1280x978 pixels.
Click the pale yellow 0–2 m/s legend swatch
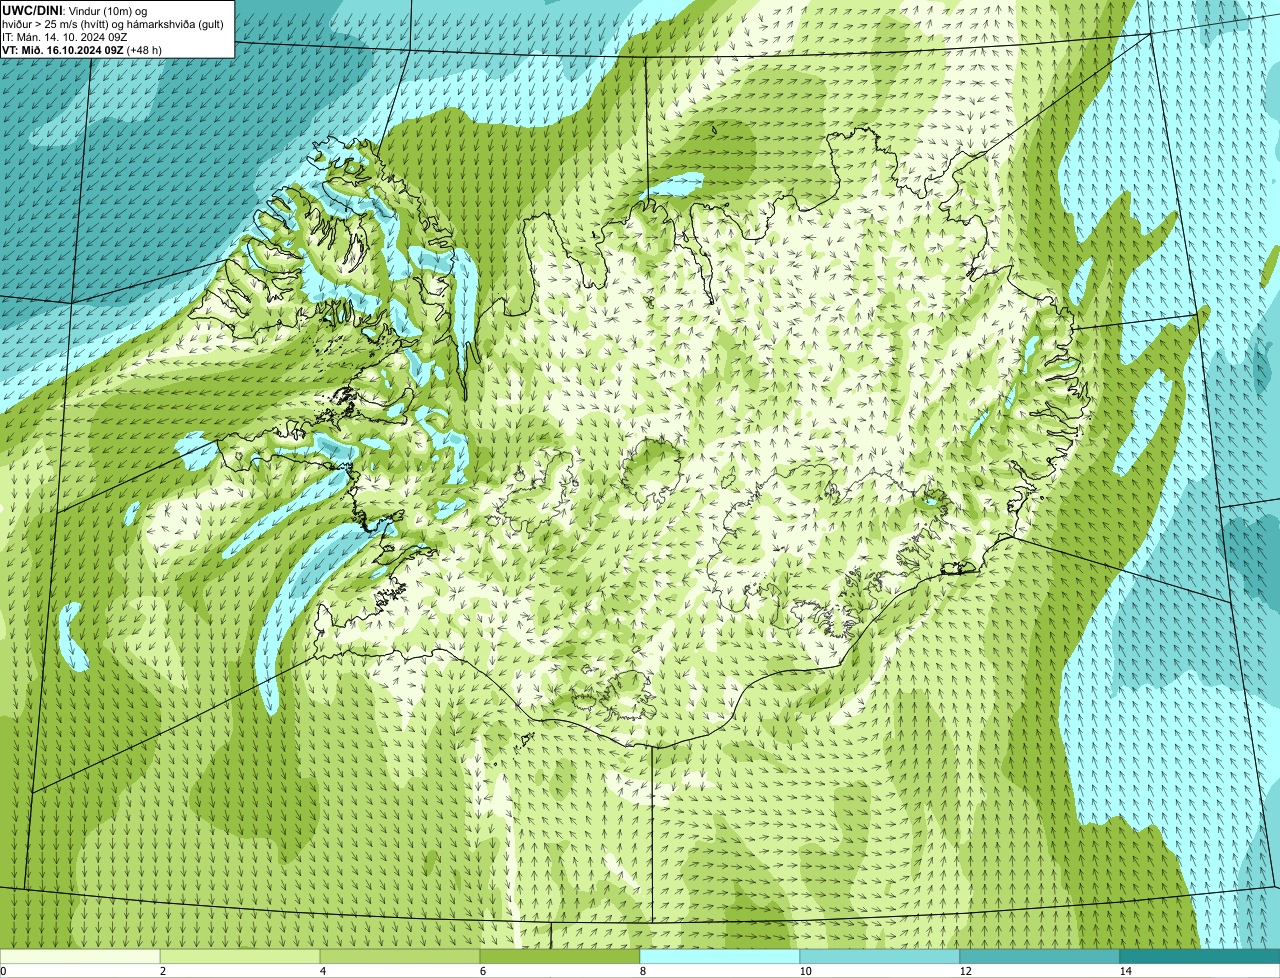(80, 956)
